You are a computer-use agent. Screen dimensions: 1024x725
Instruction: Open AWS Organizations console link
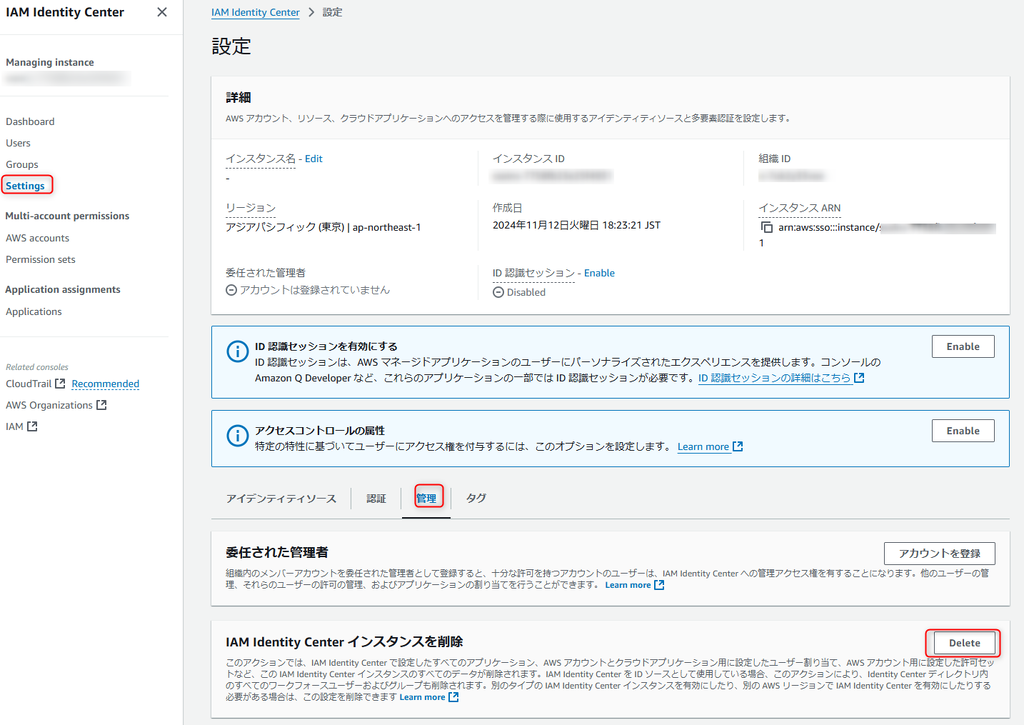pos(49,405)
